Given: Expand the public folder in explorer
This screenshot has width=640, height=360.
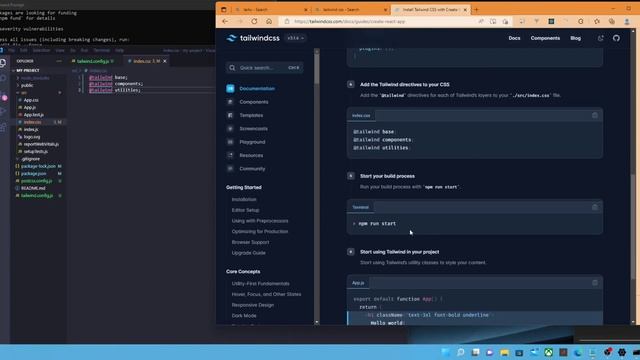Looking at the screenshot, I should click(x=27, y=85).
